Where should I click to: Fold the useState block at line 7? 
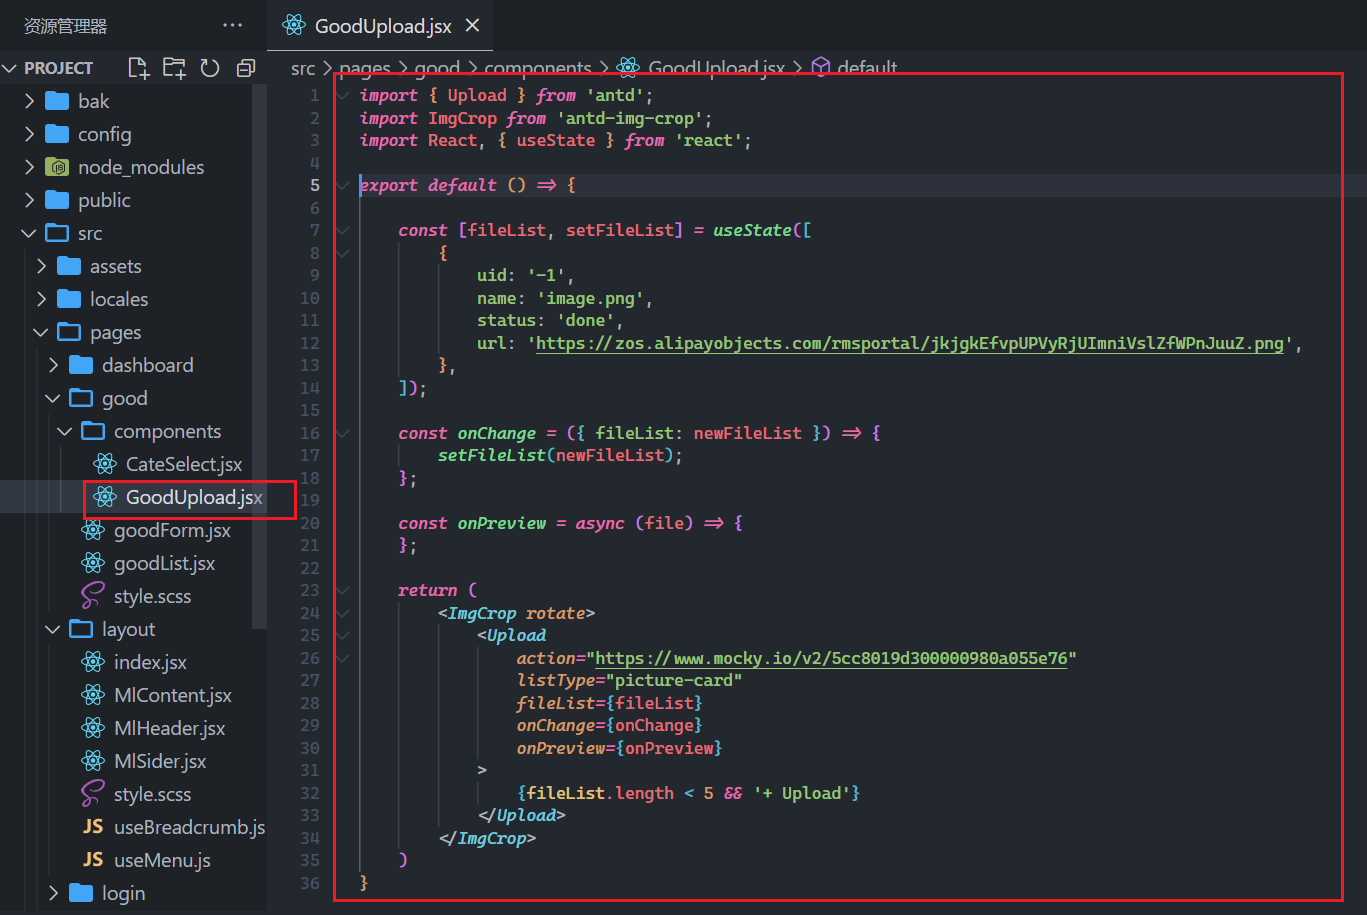pos(344,230)
